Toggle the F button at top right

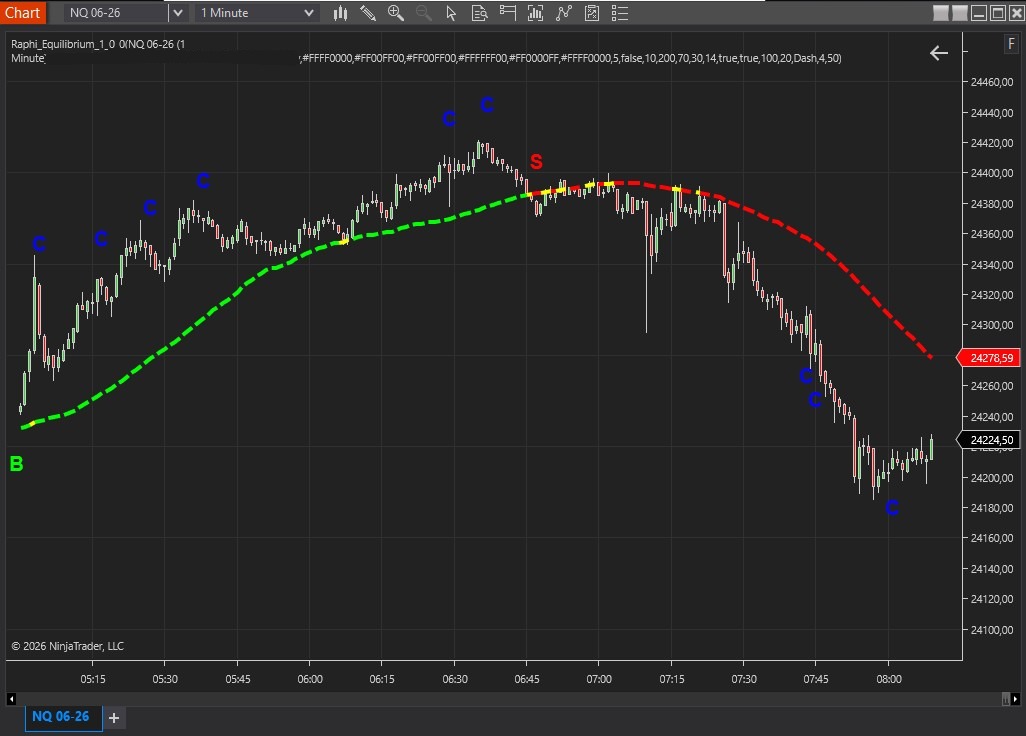tap(1012, 45)
